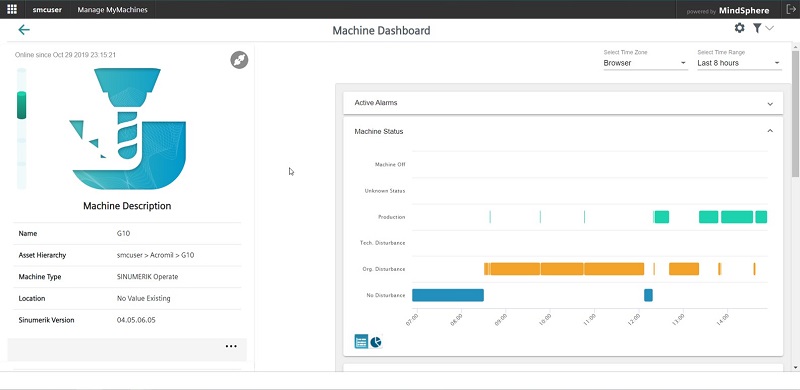Click the long blue No Disturbance bar
The height and width of the screenshot is (390, 800).
point(448,295)
